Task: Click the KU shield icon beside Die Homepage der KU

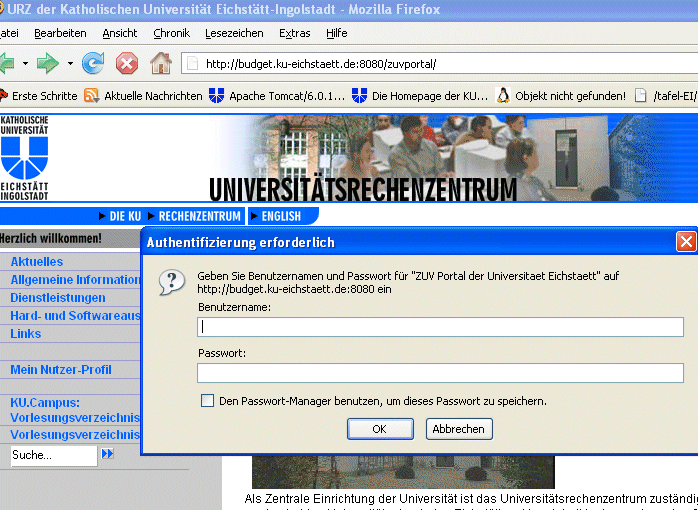Action: tap(359, 95)
